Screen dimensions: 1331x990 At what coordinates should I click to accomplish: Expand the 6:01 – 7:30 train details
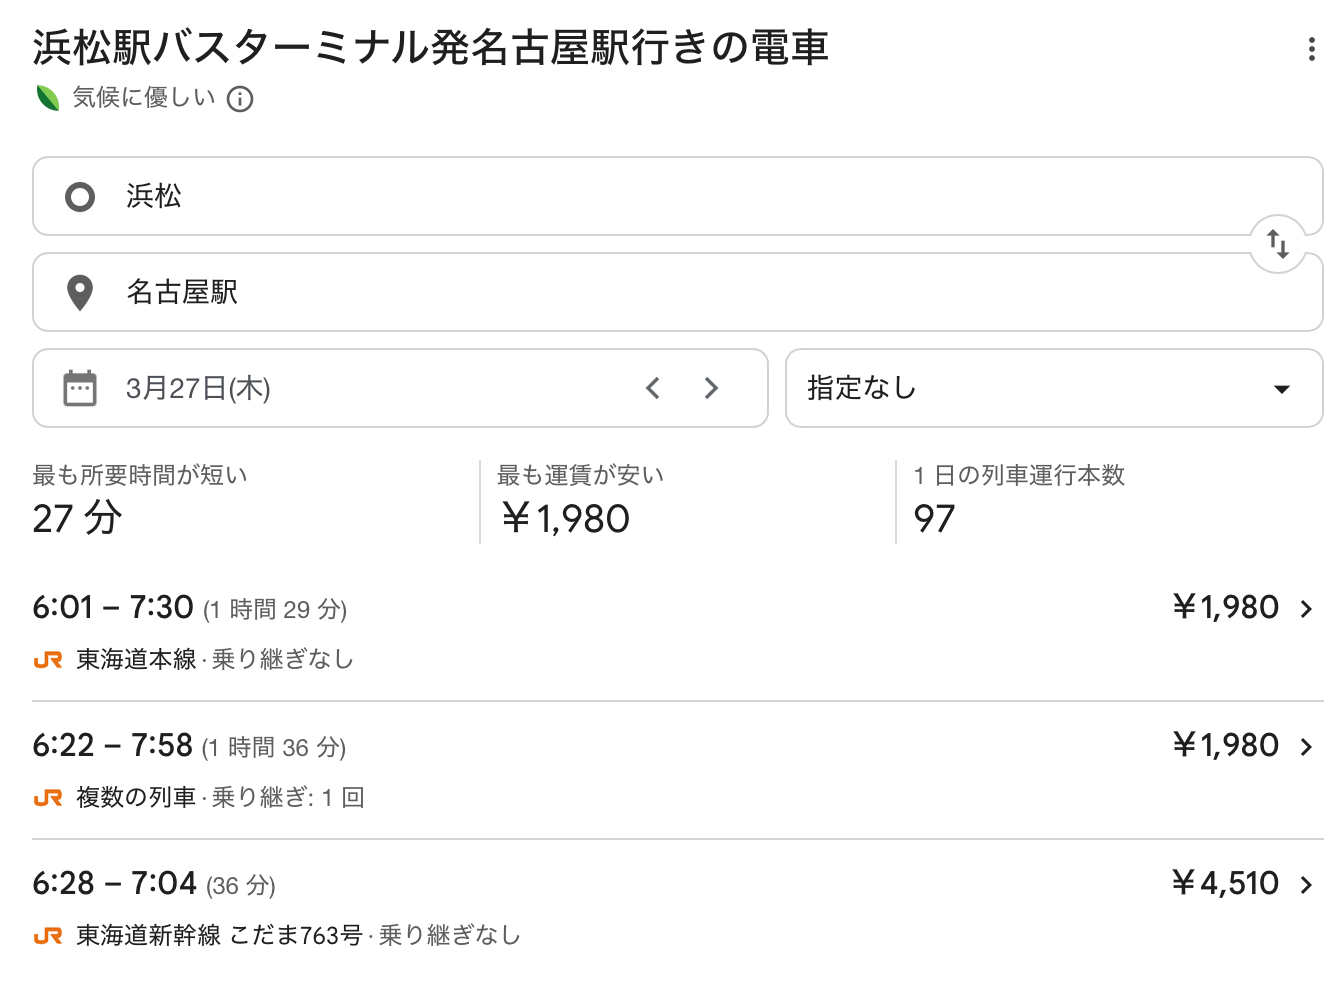pos(1306,609)
